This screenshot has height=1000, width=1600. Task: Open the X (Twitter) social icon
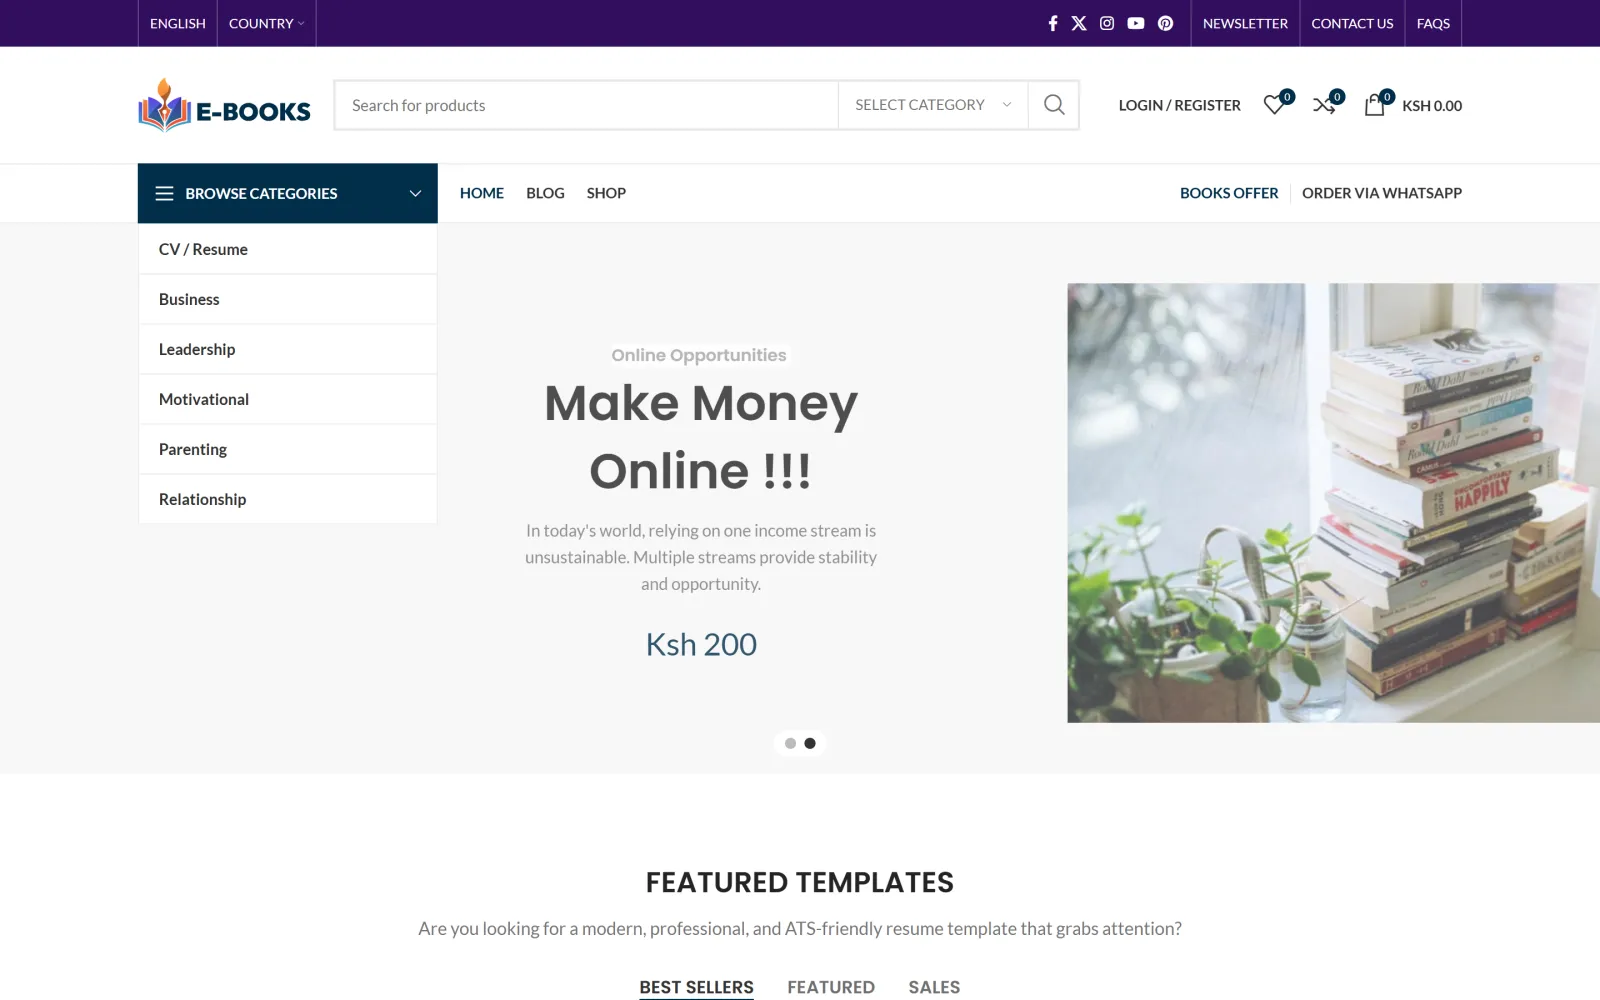(1079, 23)
